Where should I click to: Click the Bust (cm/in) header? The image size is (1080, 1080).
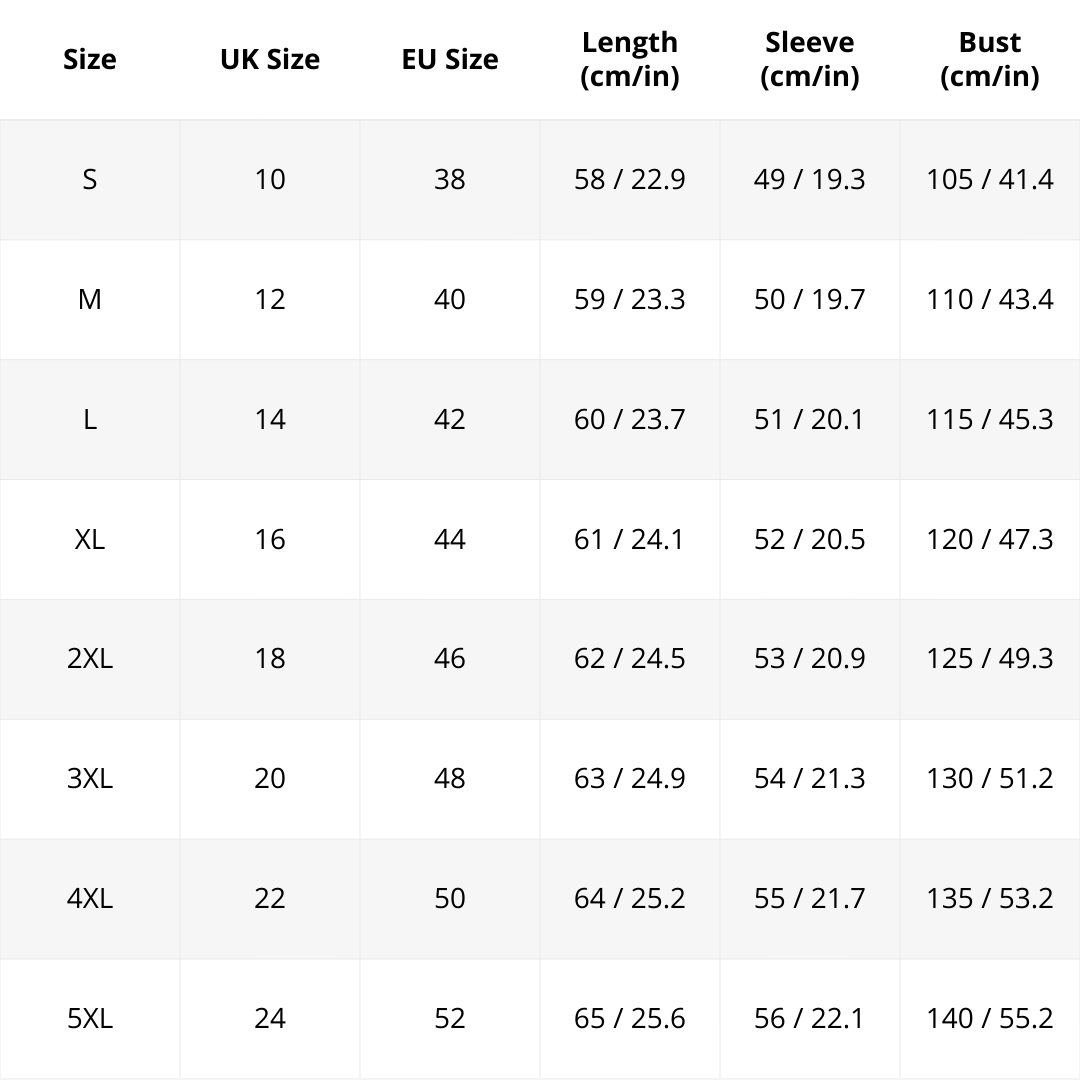[x=990, y=59]
